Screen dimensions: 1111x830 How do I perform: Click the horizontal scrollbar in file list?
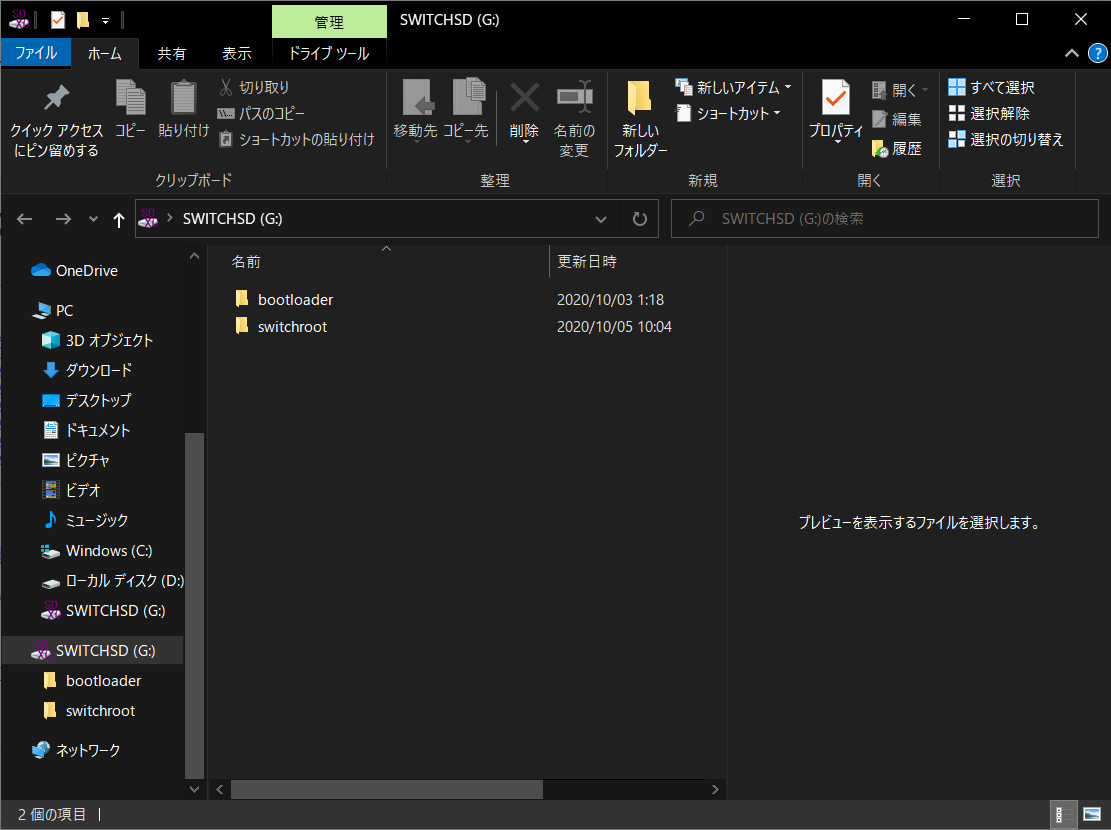(x=386, y=789)
